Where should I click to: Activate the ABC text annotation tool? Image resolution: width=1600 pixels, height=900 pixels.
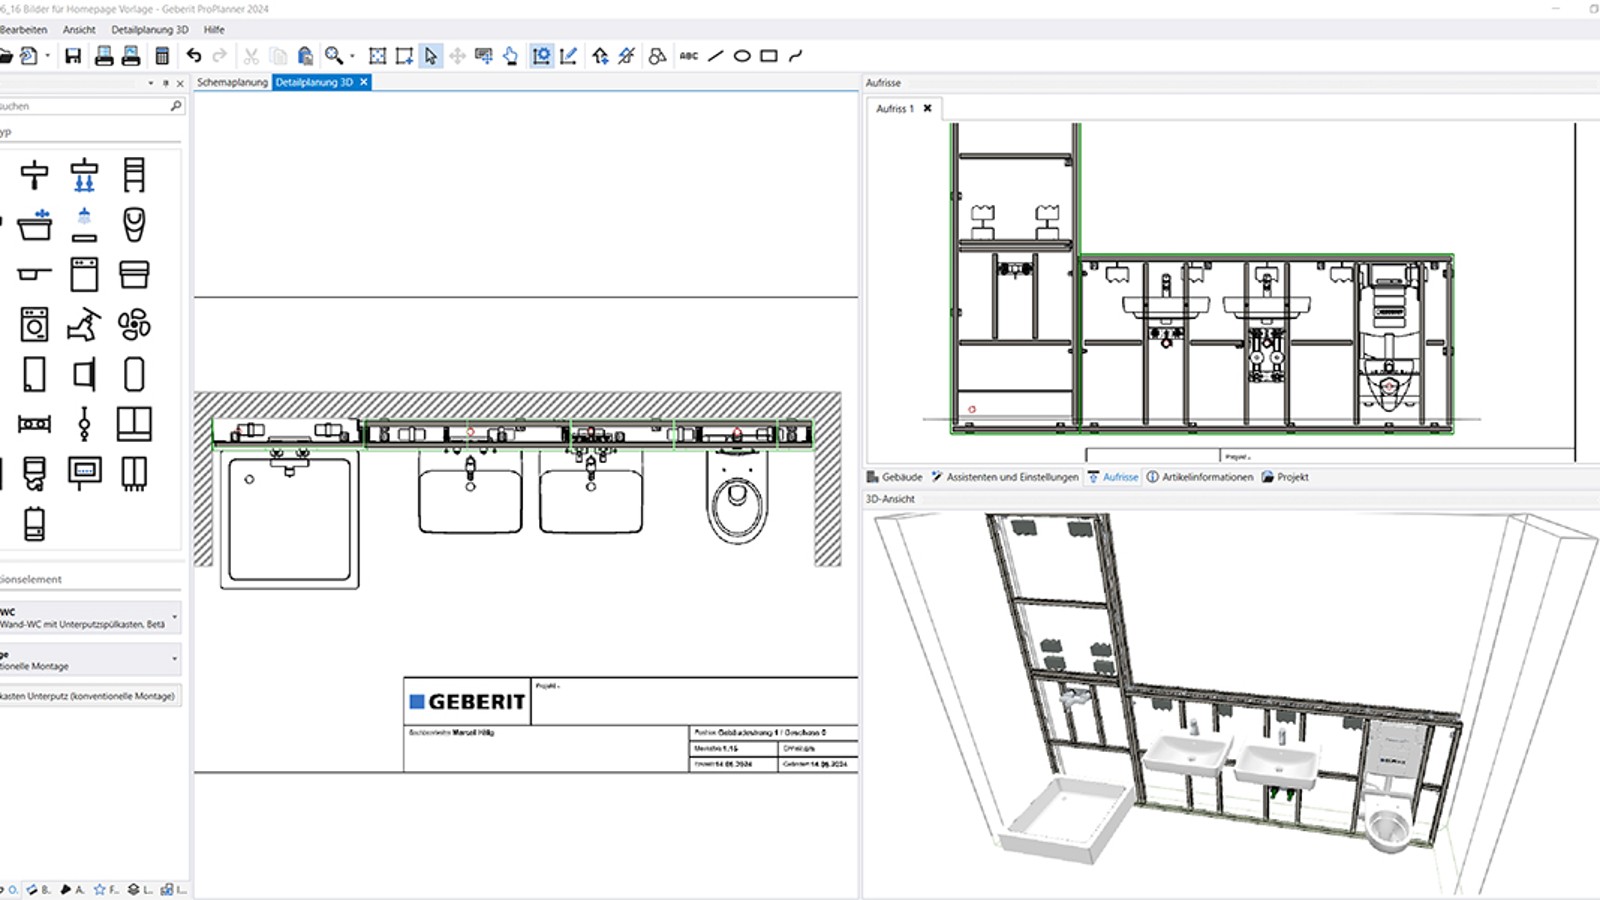tap(690, 57)
